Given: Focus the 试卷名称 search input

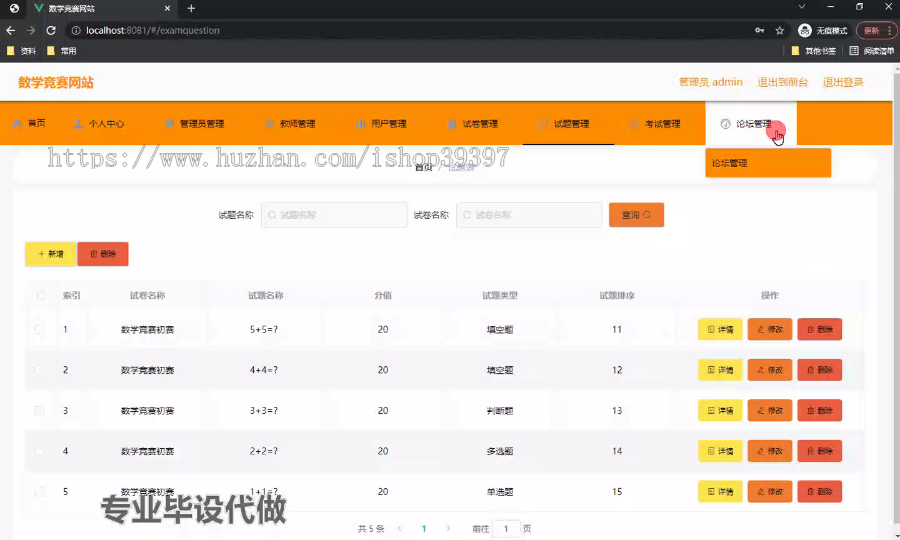Looking at the screenshot, I should click(529, 215).
